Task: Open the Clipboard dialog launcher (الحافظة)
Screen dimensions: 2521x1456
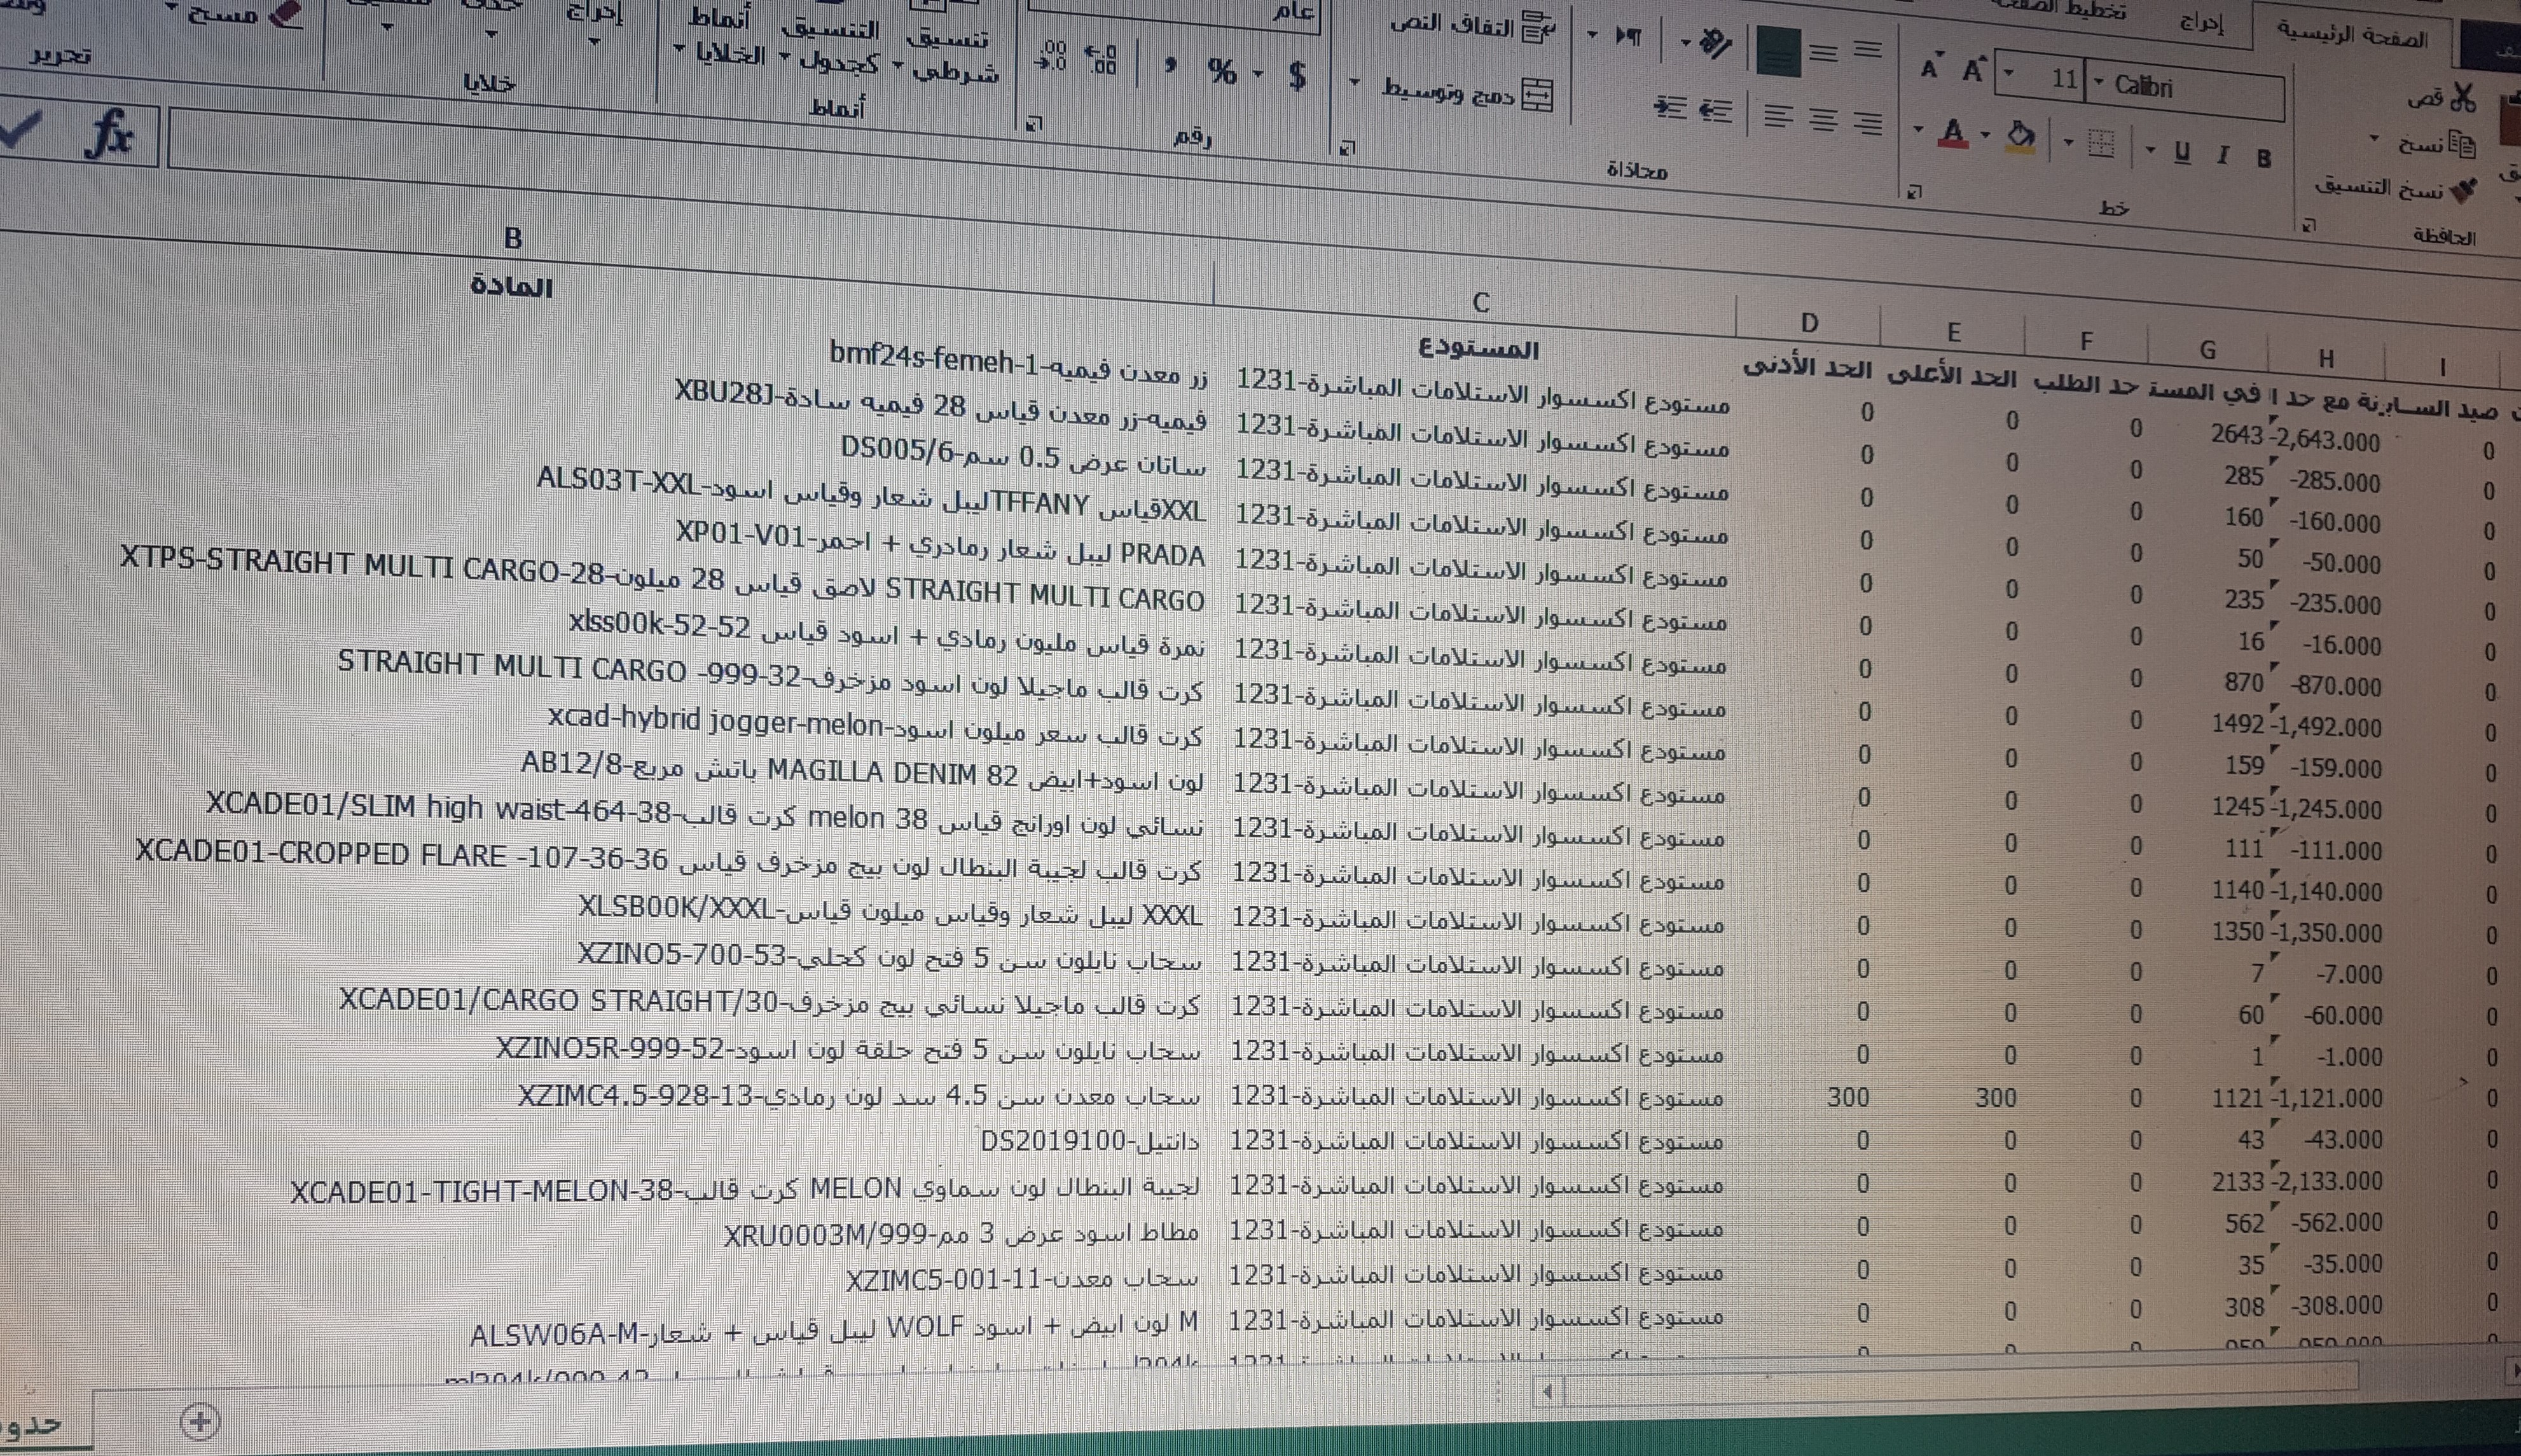Action: [x=2308, y=225]
